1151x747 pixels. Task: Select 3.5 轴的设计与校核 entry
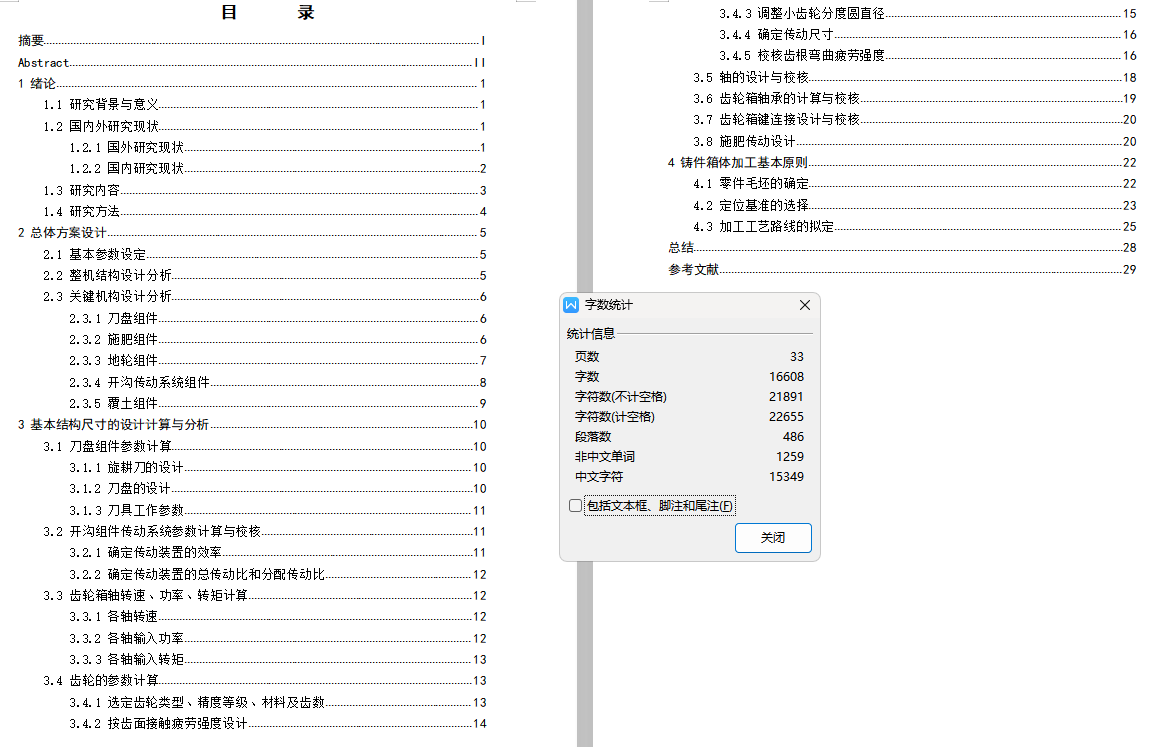coord(915,77)
